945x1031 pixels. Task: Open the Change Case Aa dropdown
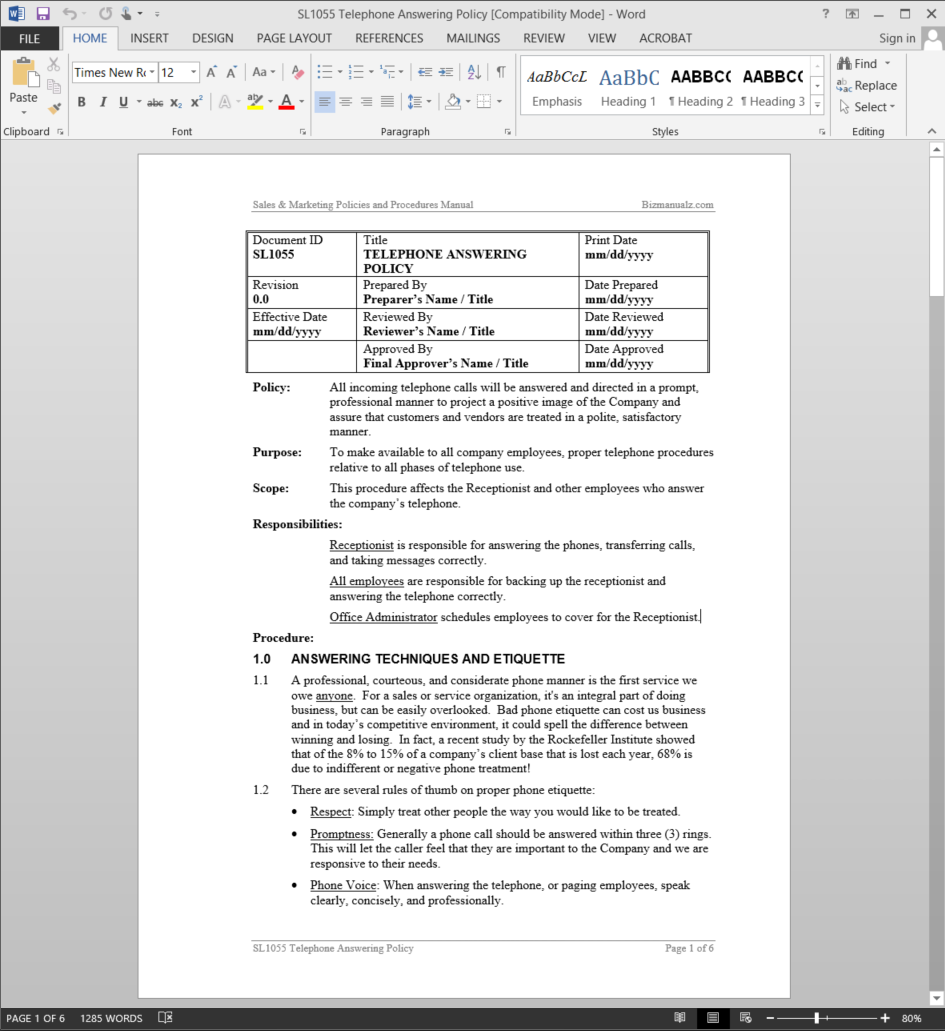coord(263,72)
